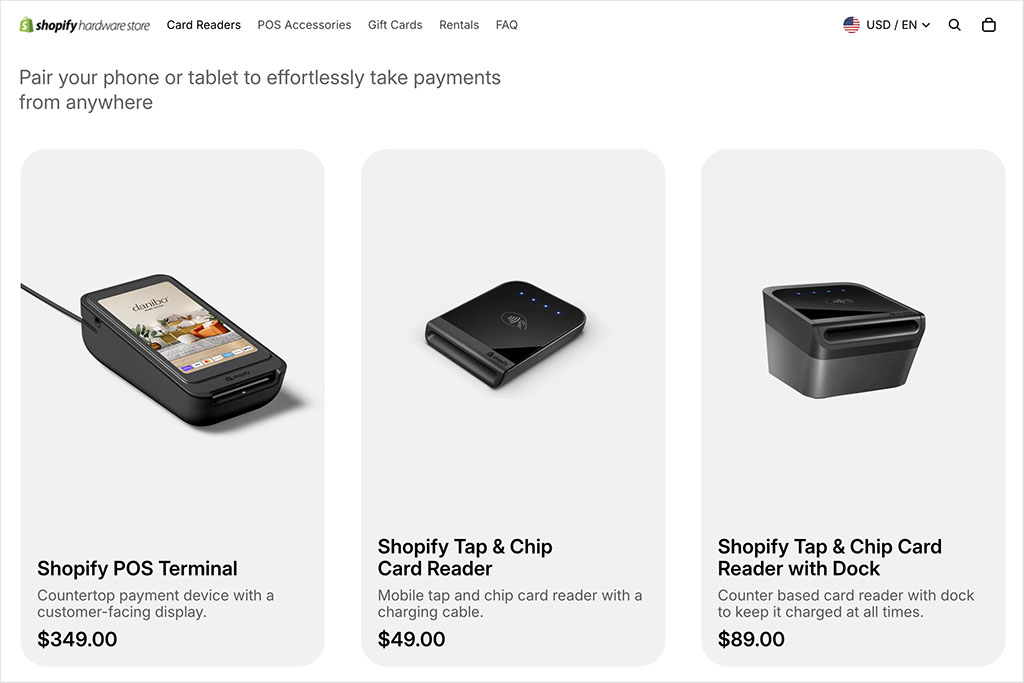
Task: Click the $349.00 price label
Action: coord(77,638)
